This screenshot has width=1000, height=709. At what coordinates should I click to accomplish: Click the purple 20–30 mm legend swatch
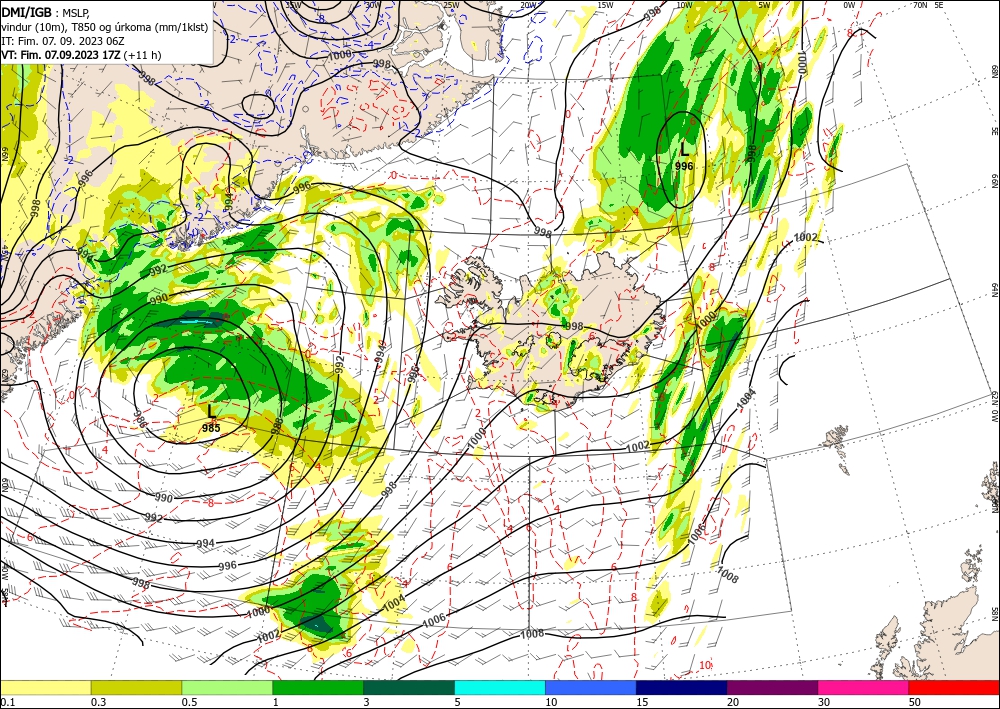tap(772, 687)
